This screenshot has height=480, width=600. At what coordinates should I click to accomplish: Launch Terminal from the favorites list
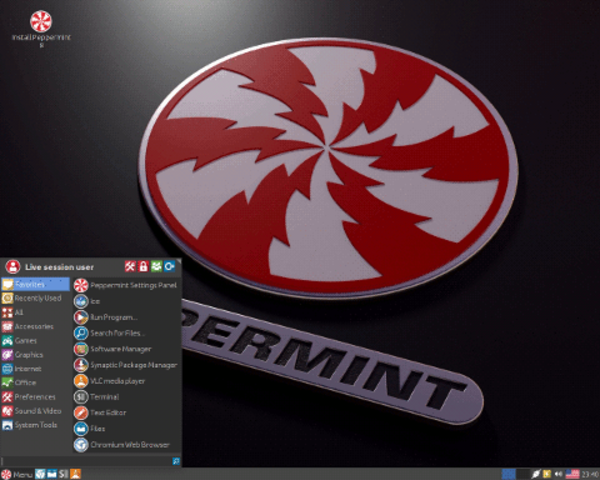point(126,397)
